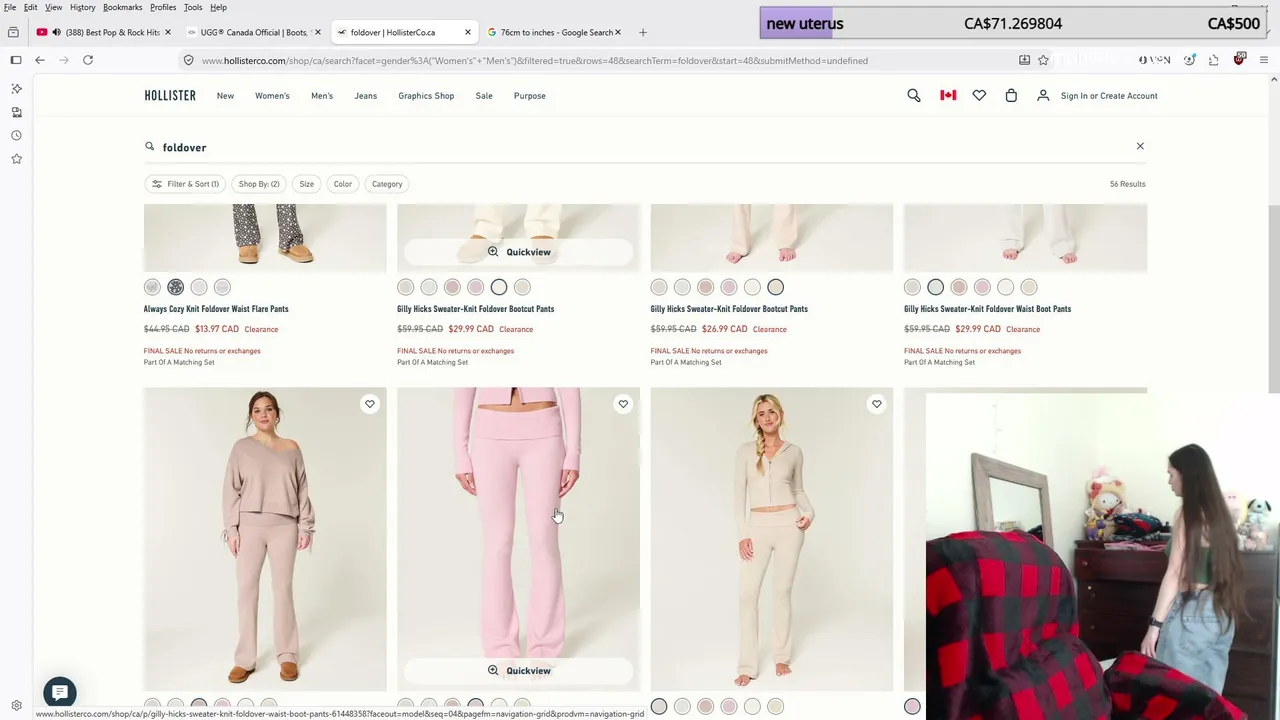
Task: Open the shopping bag
Action: pyautogui.click(x=1011, y=96)
